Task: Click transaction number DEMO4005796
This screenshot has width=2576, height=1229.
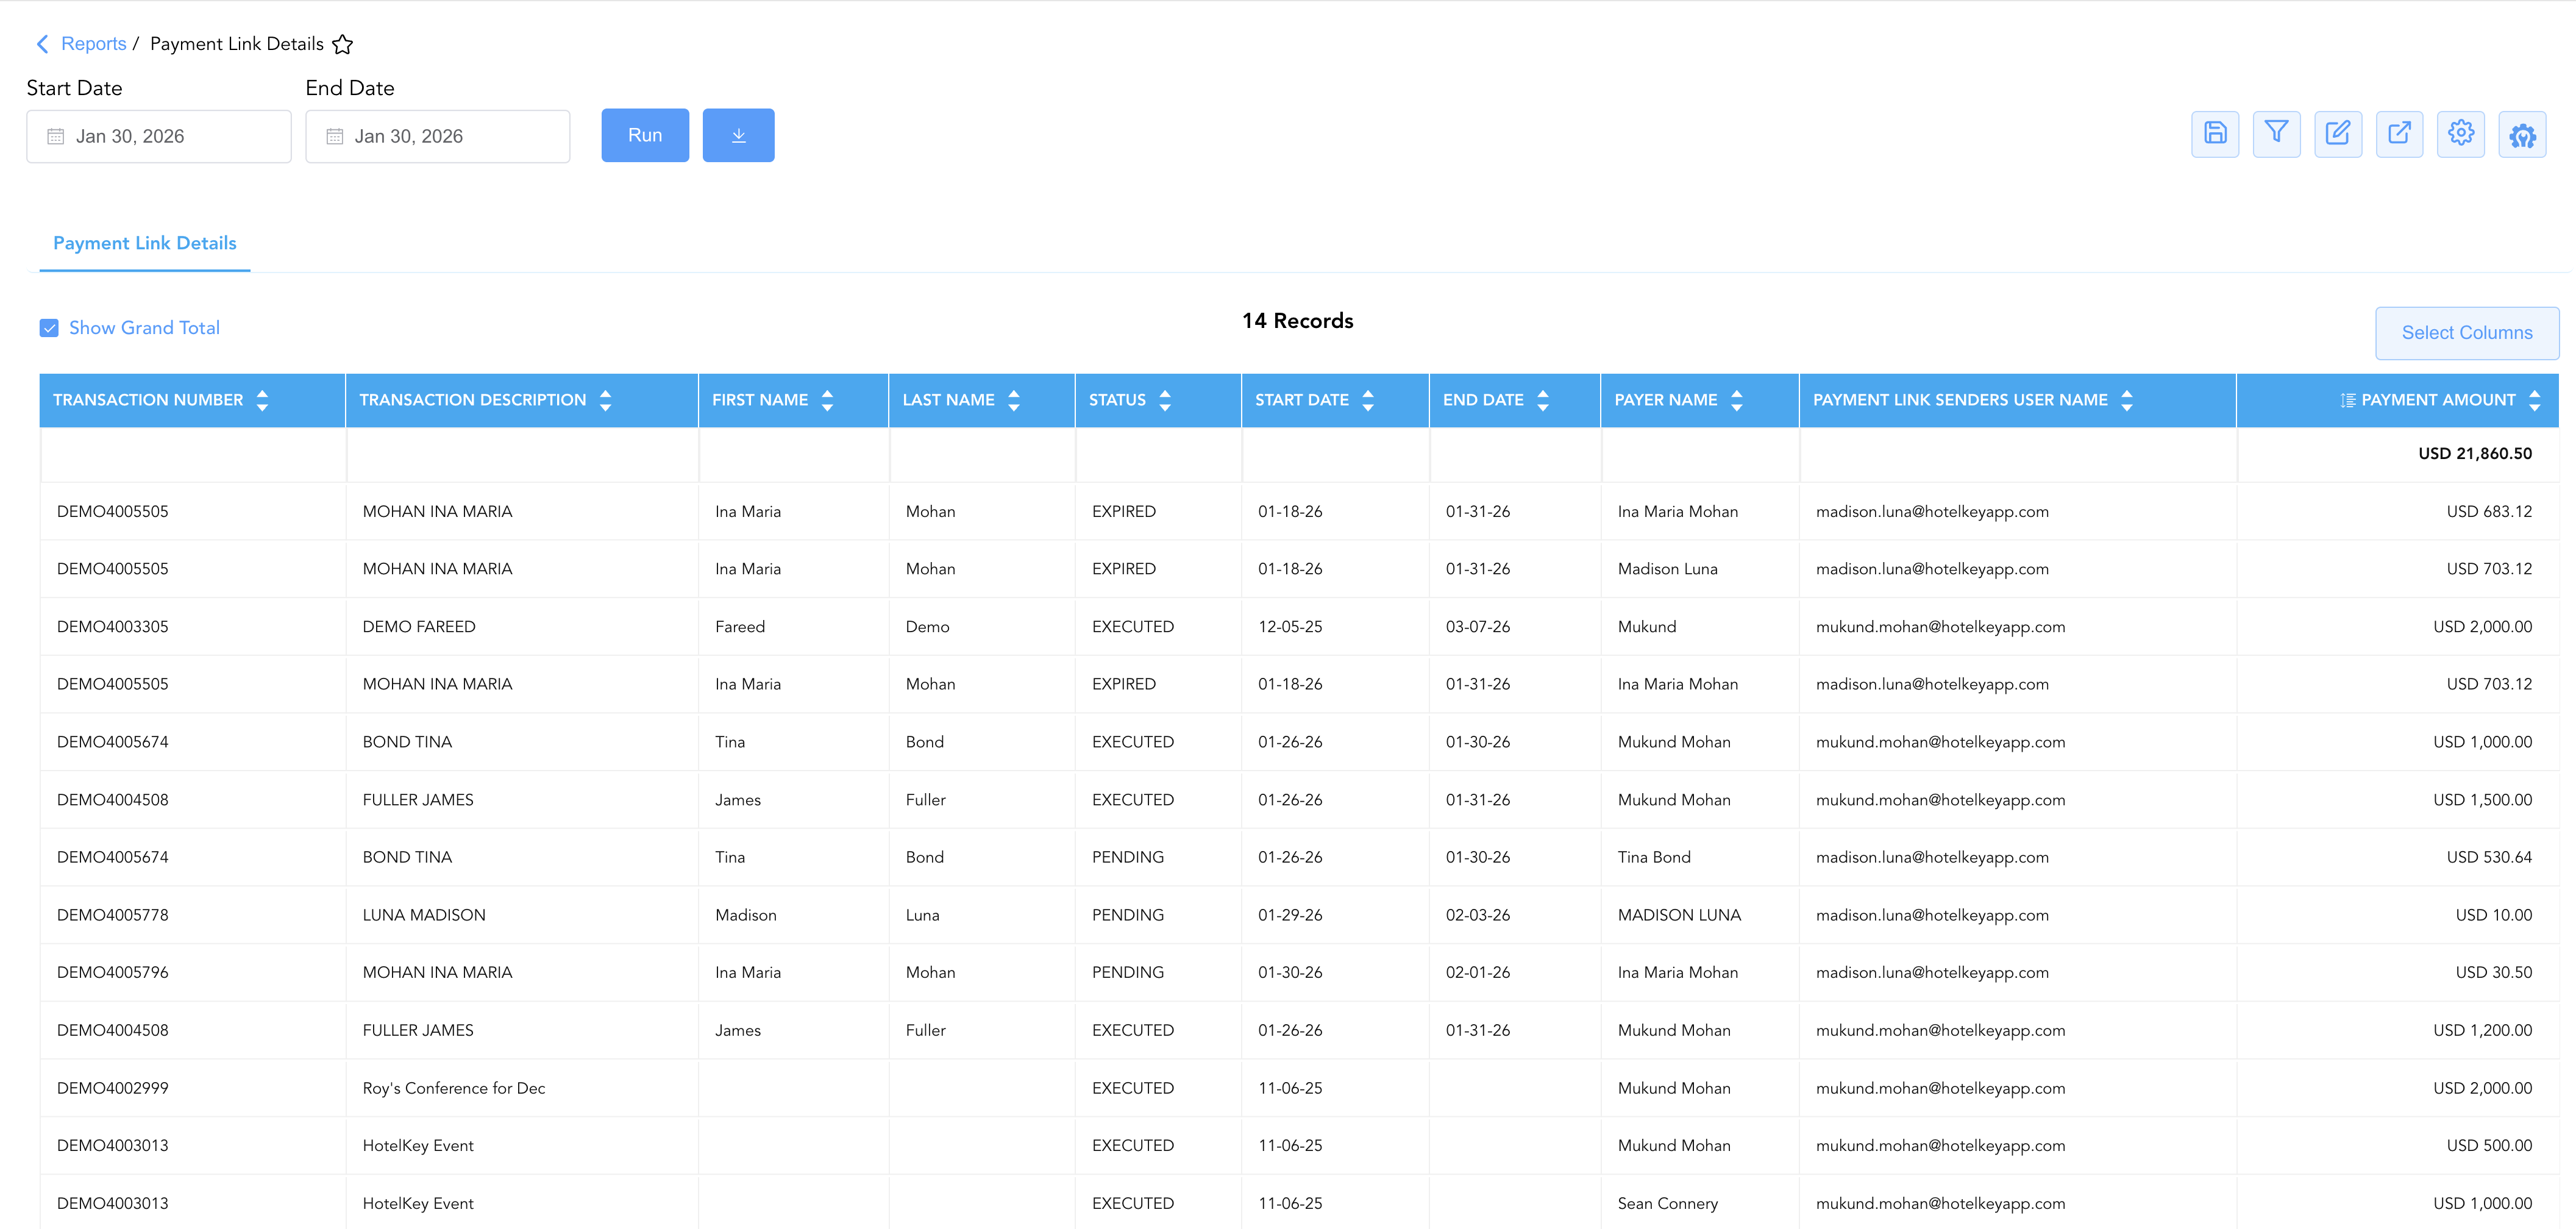Action: coord(113,973)
